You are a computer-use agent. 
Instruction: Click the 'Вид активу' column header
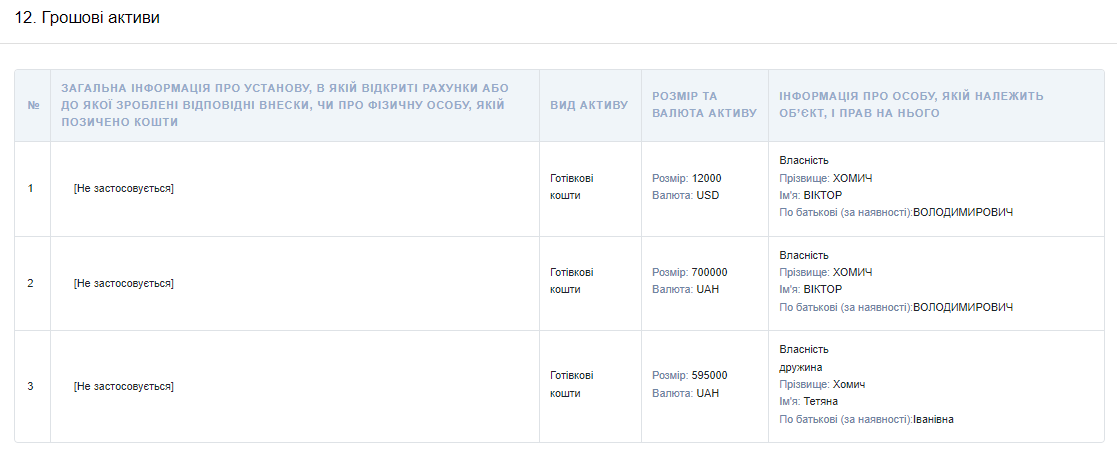(589, 105)
